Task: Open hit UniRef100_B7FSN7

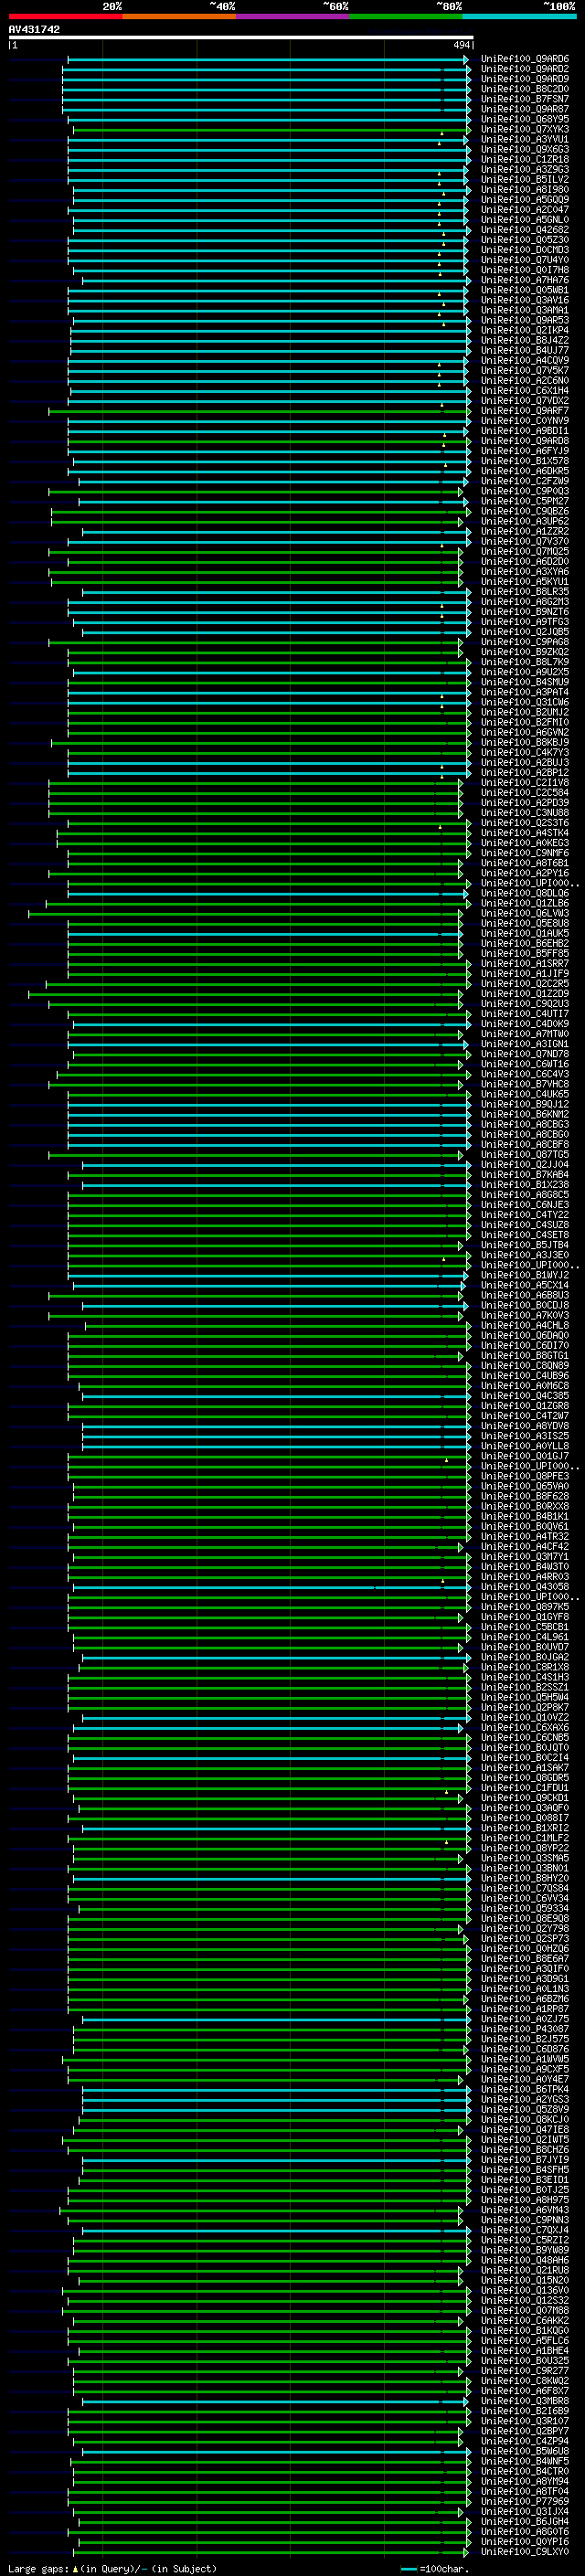Action: point(524,99)
